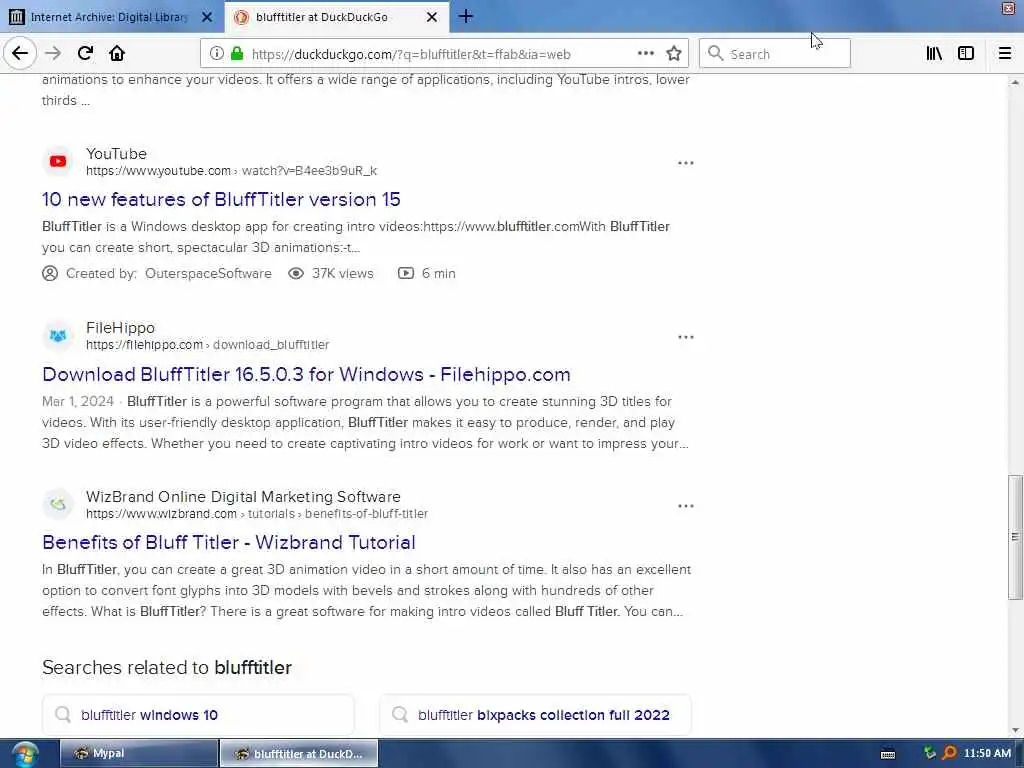Close the Internet Archive tab
Viewport: 1024px width, 768px height.
tap(207, 17)
